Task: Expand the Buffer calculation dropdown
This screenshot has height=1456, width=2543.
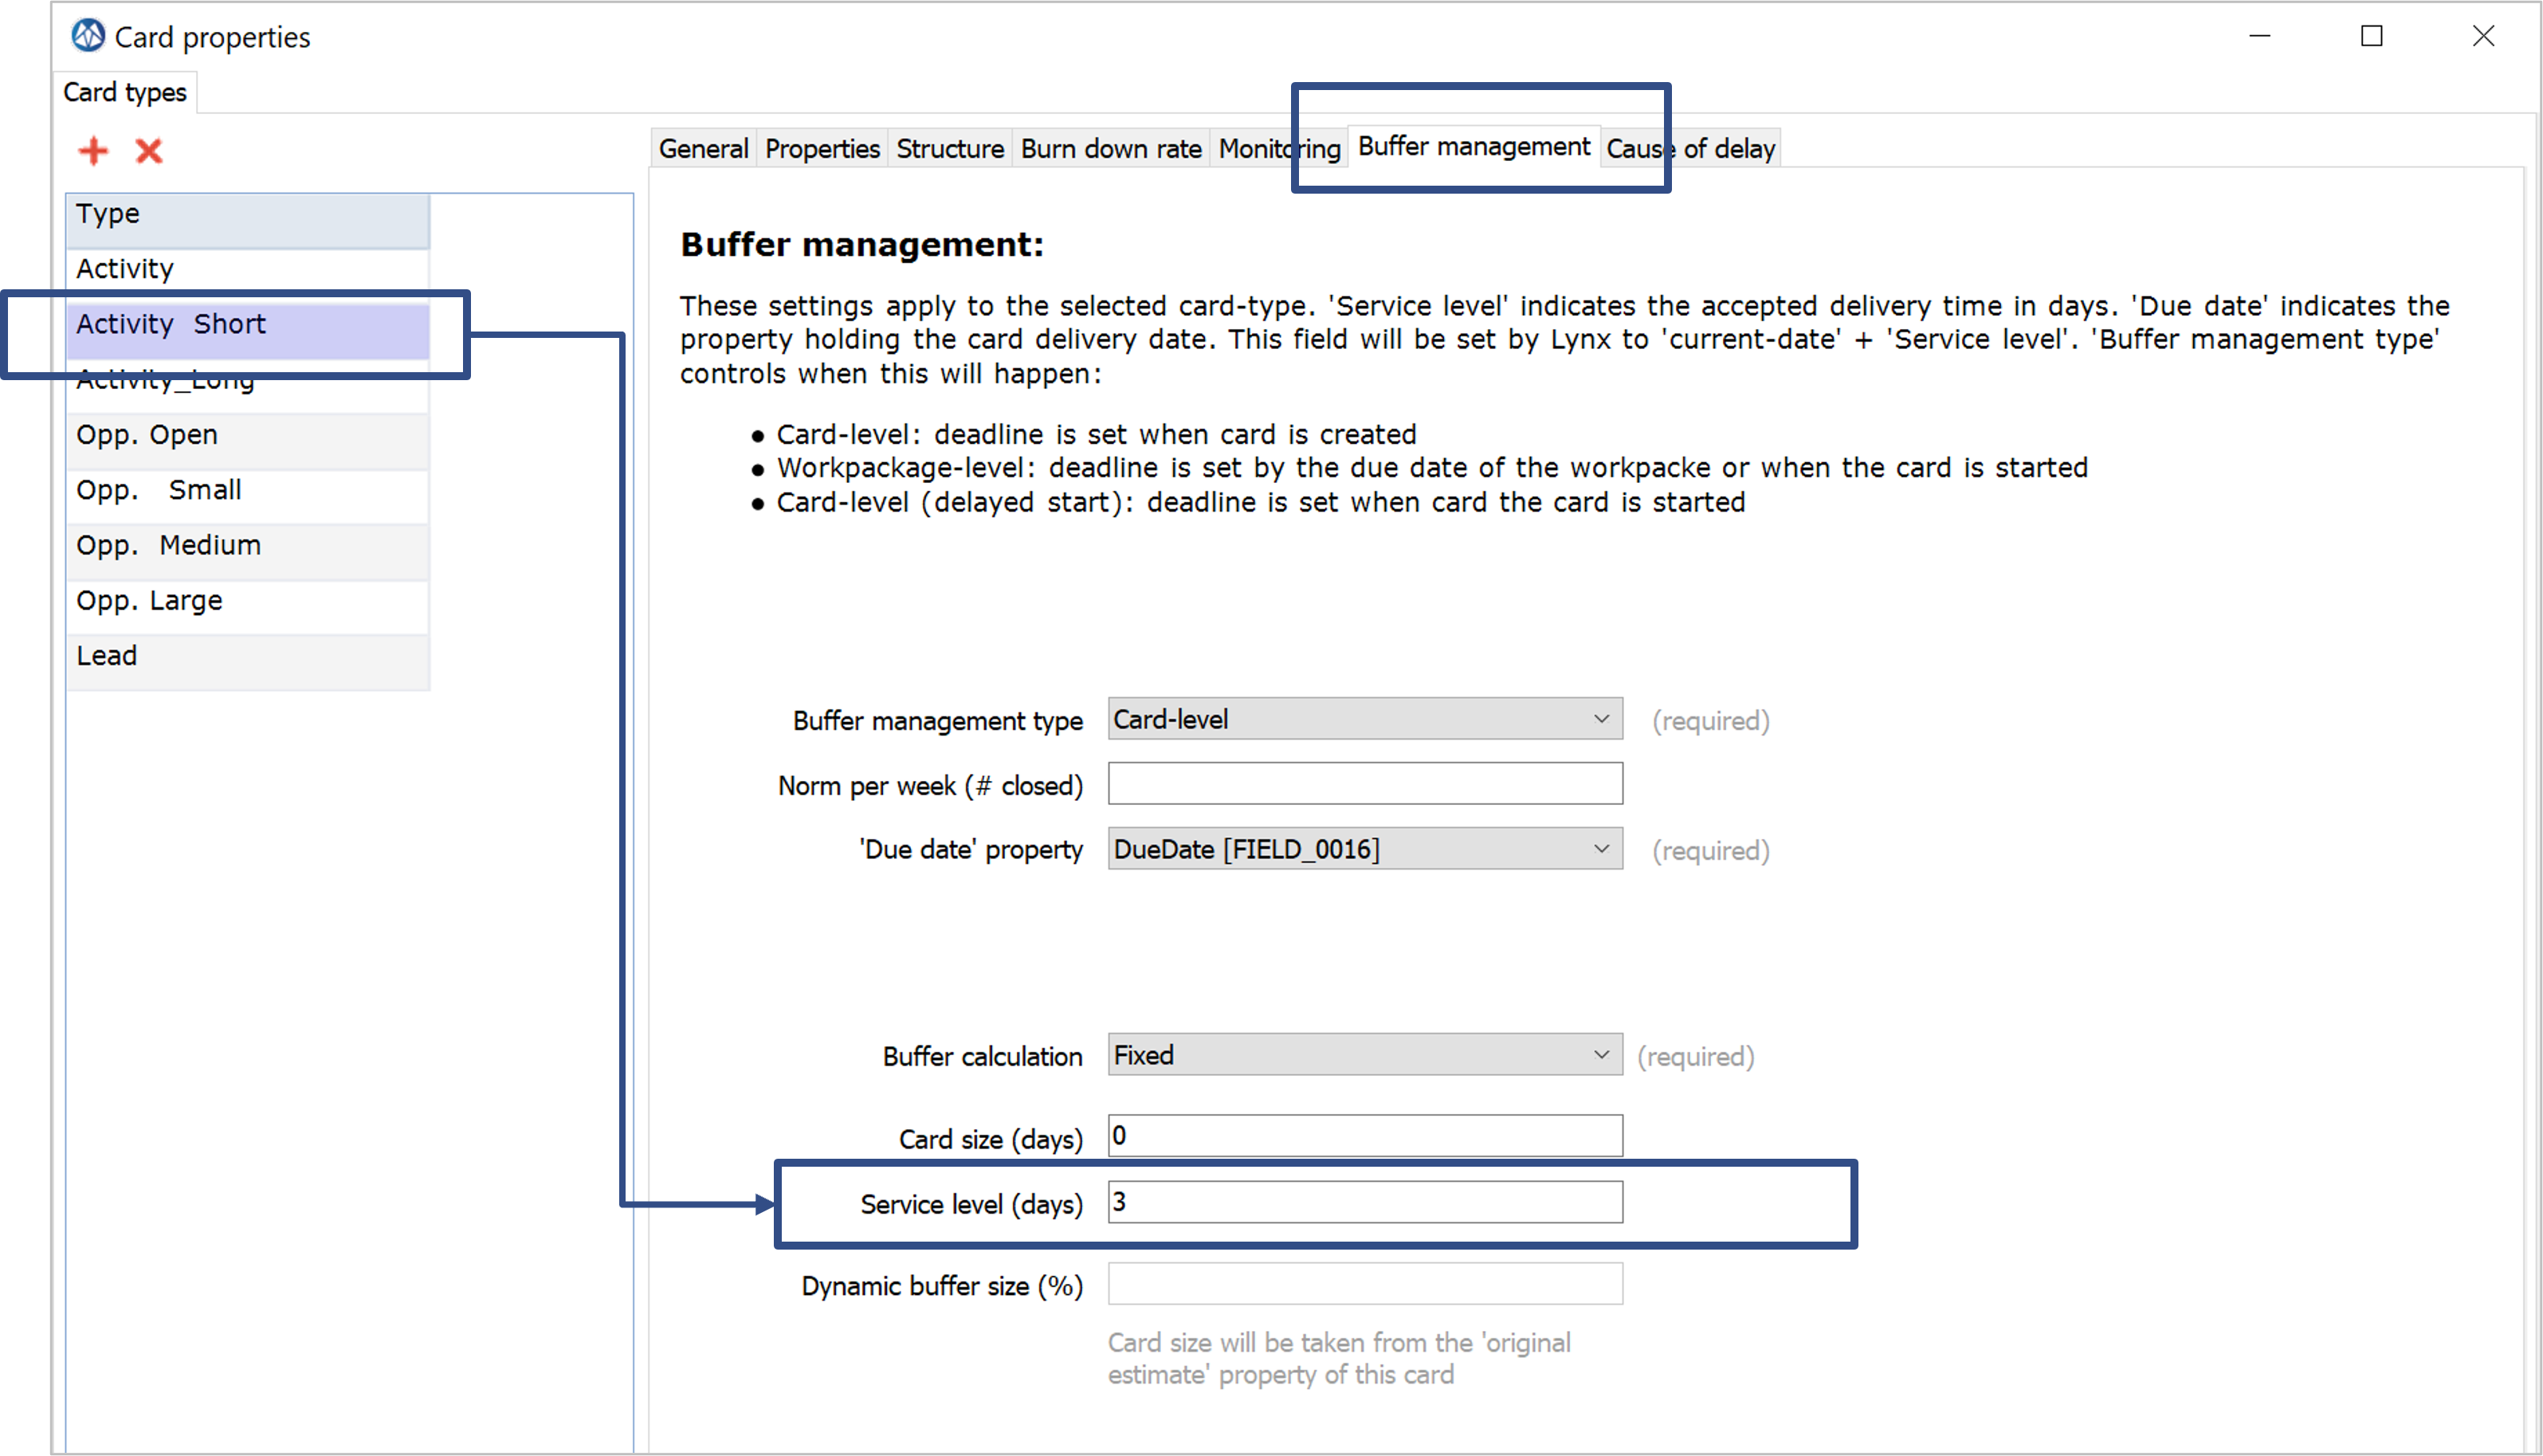Action: (1364, 1055)
